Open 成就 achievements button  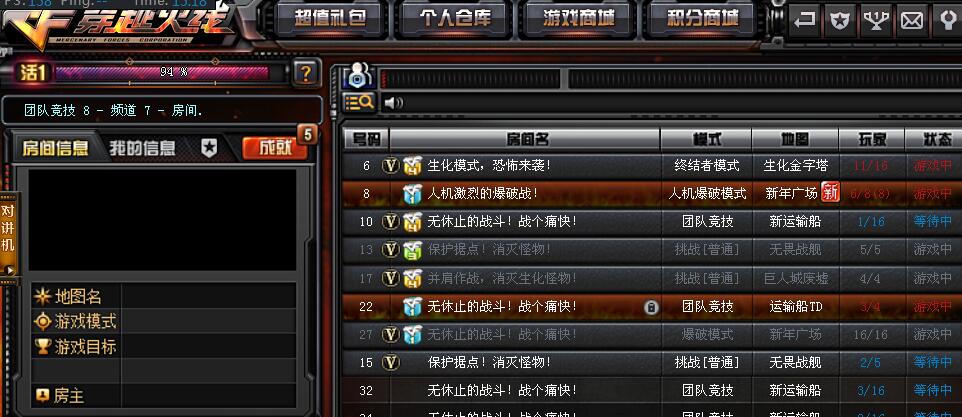point(275,148)
